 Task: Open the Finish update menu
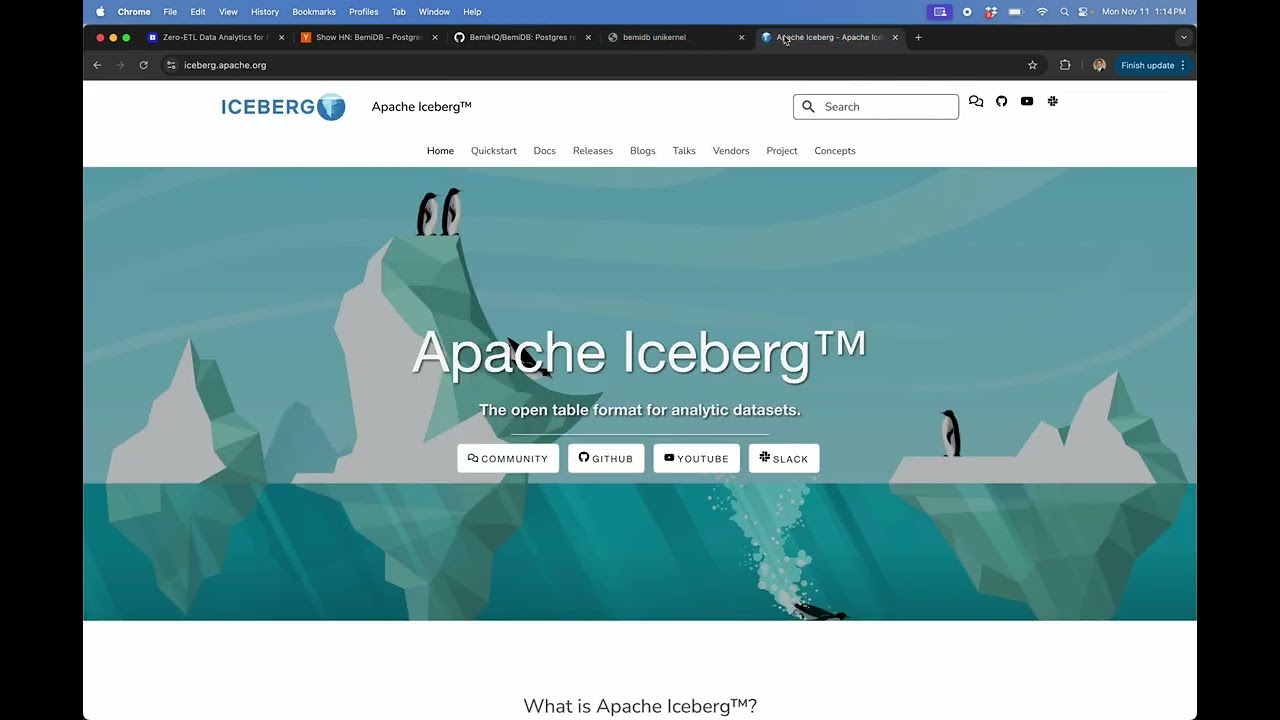pyautogui.click(x=1153, y=65)
